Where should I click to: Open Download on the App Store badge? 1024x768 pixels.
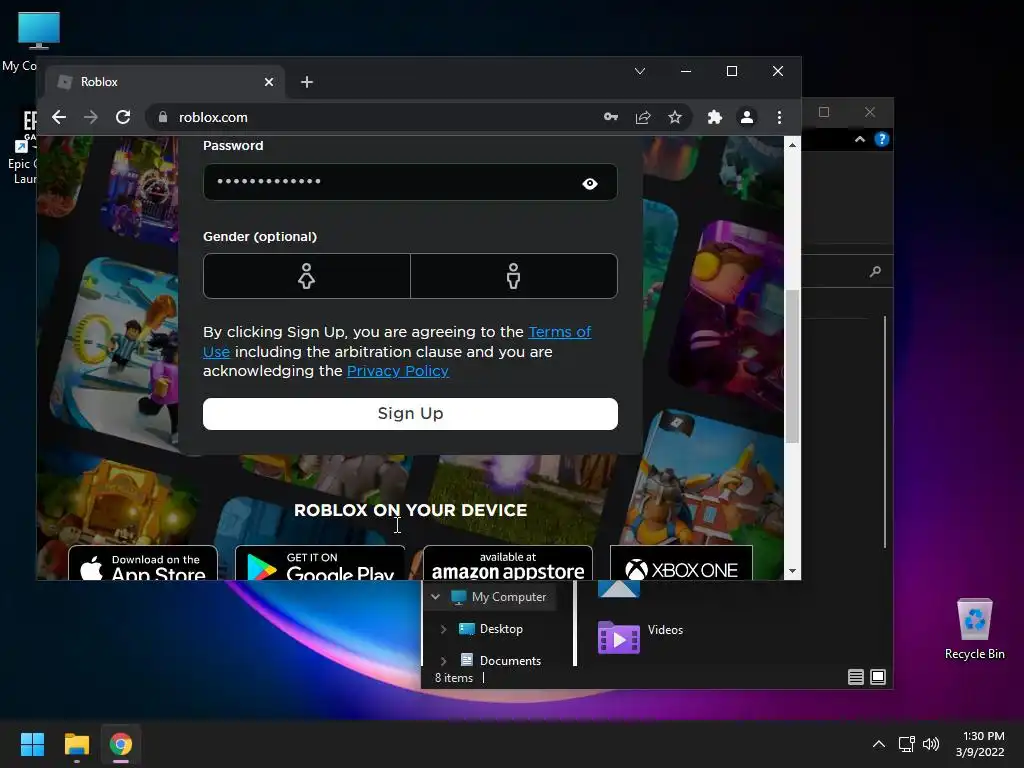point(143,563)
